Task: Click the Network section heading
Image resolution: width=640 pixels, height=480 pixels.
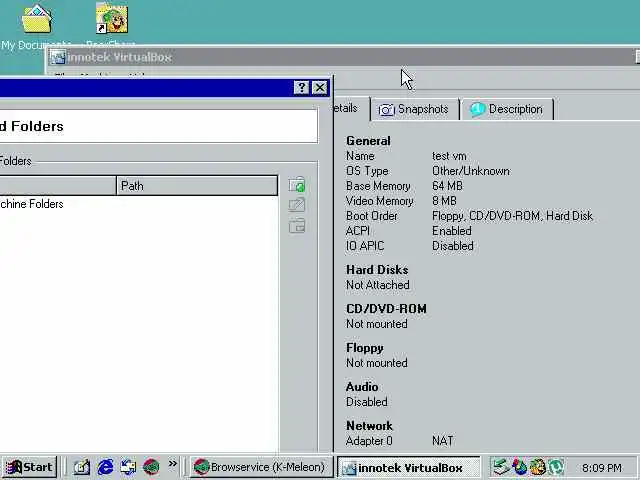Action: 369,426
